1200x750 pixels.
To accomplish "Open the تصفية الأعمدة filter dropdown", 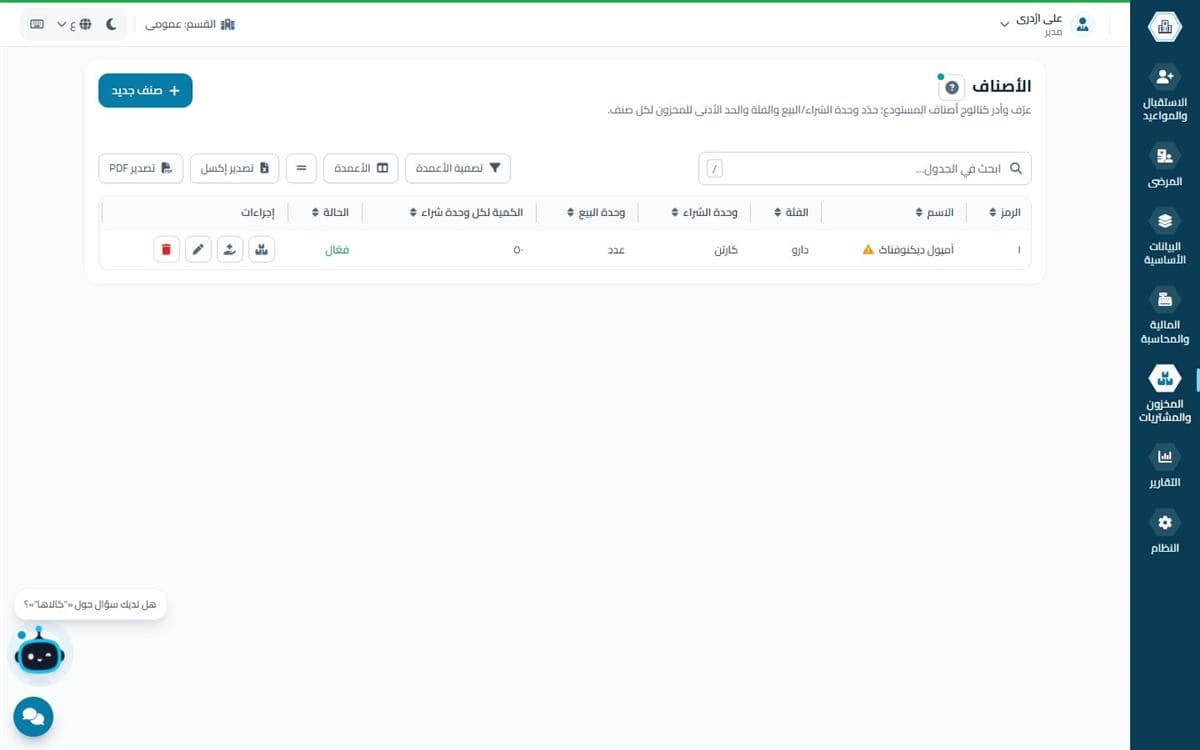I will (x=458, y=168).
